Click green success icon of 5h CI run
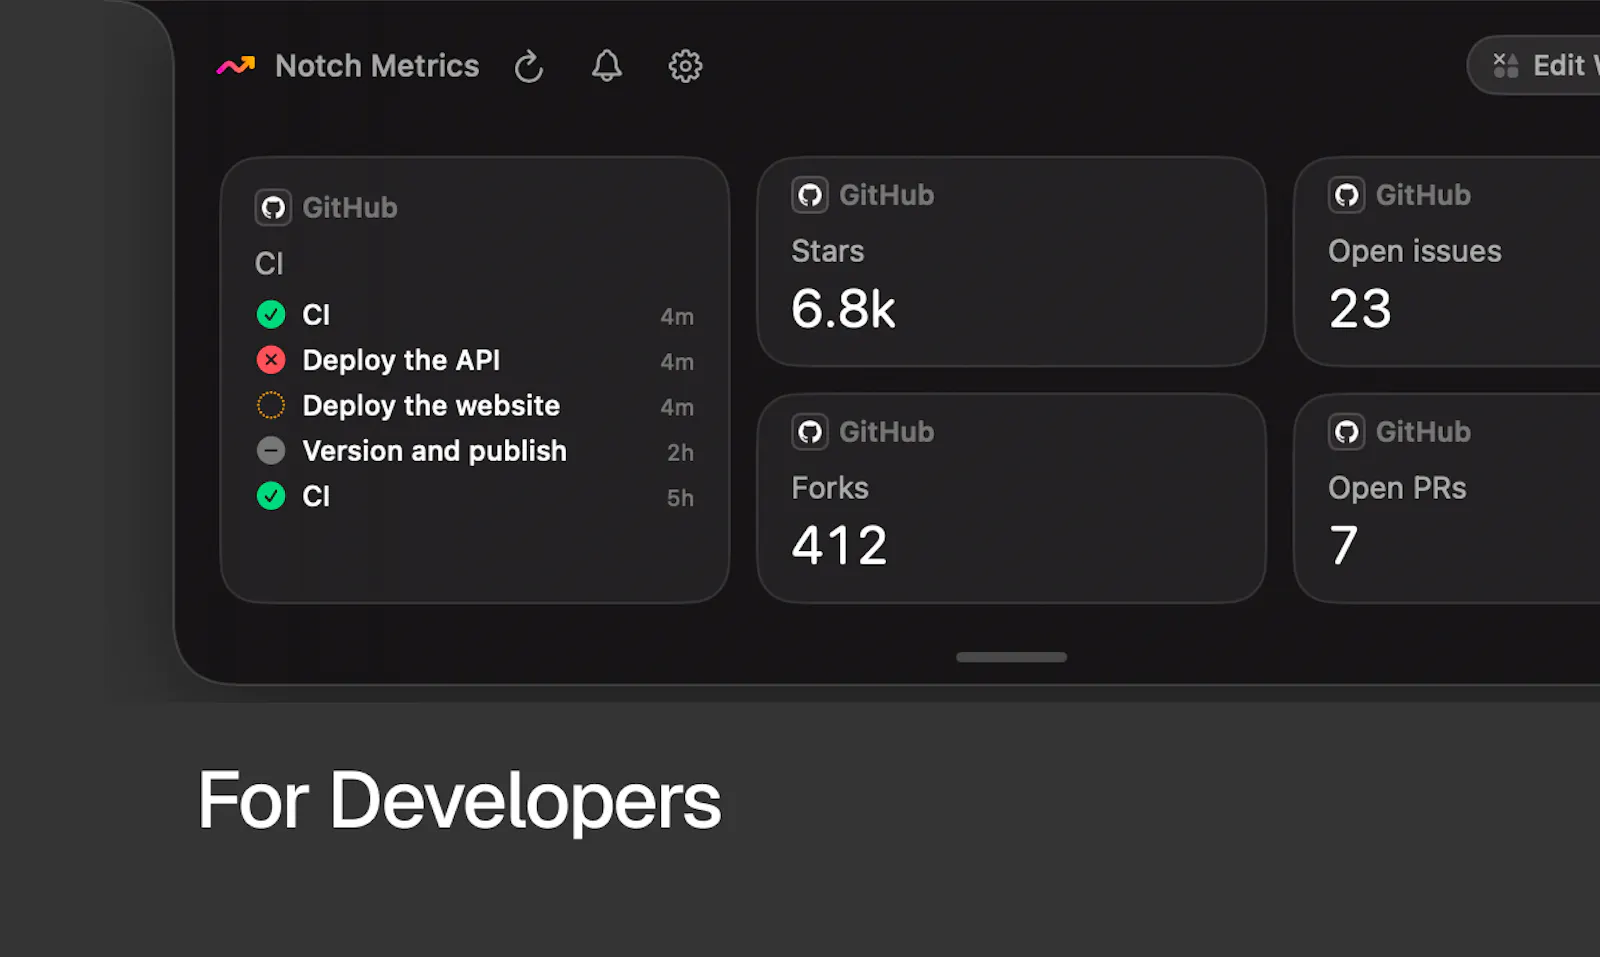Viewport: 1600px width, 957px height. click(271, 496)
